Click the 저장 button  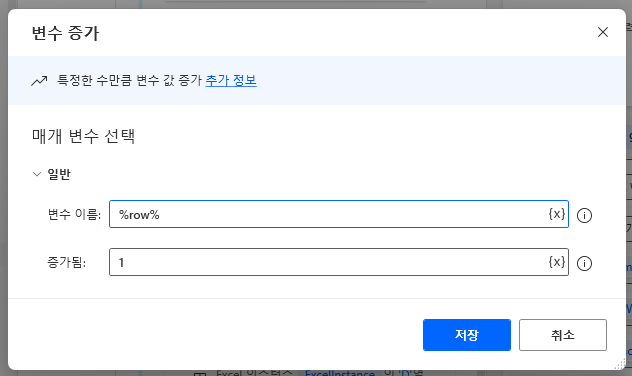[467, 335]
